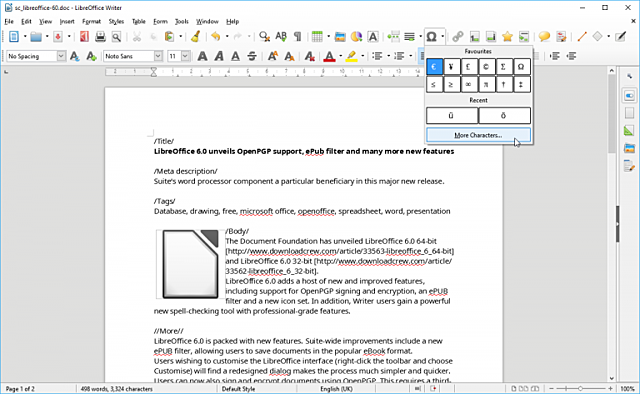Open the No Spacing paragraph style dropdown

pos(61,56)
